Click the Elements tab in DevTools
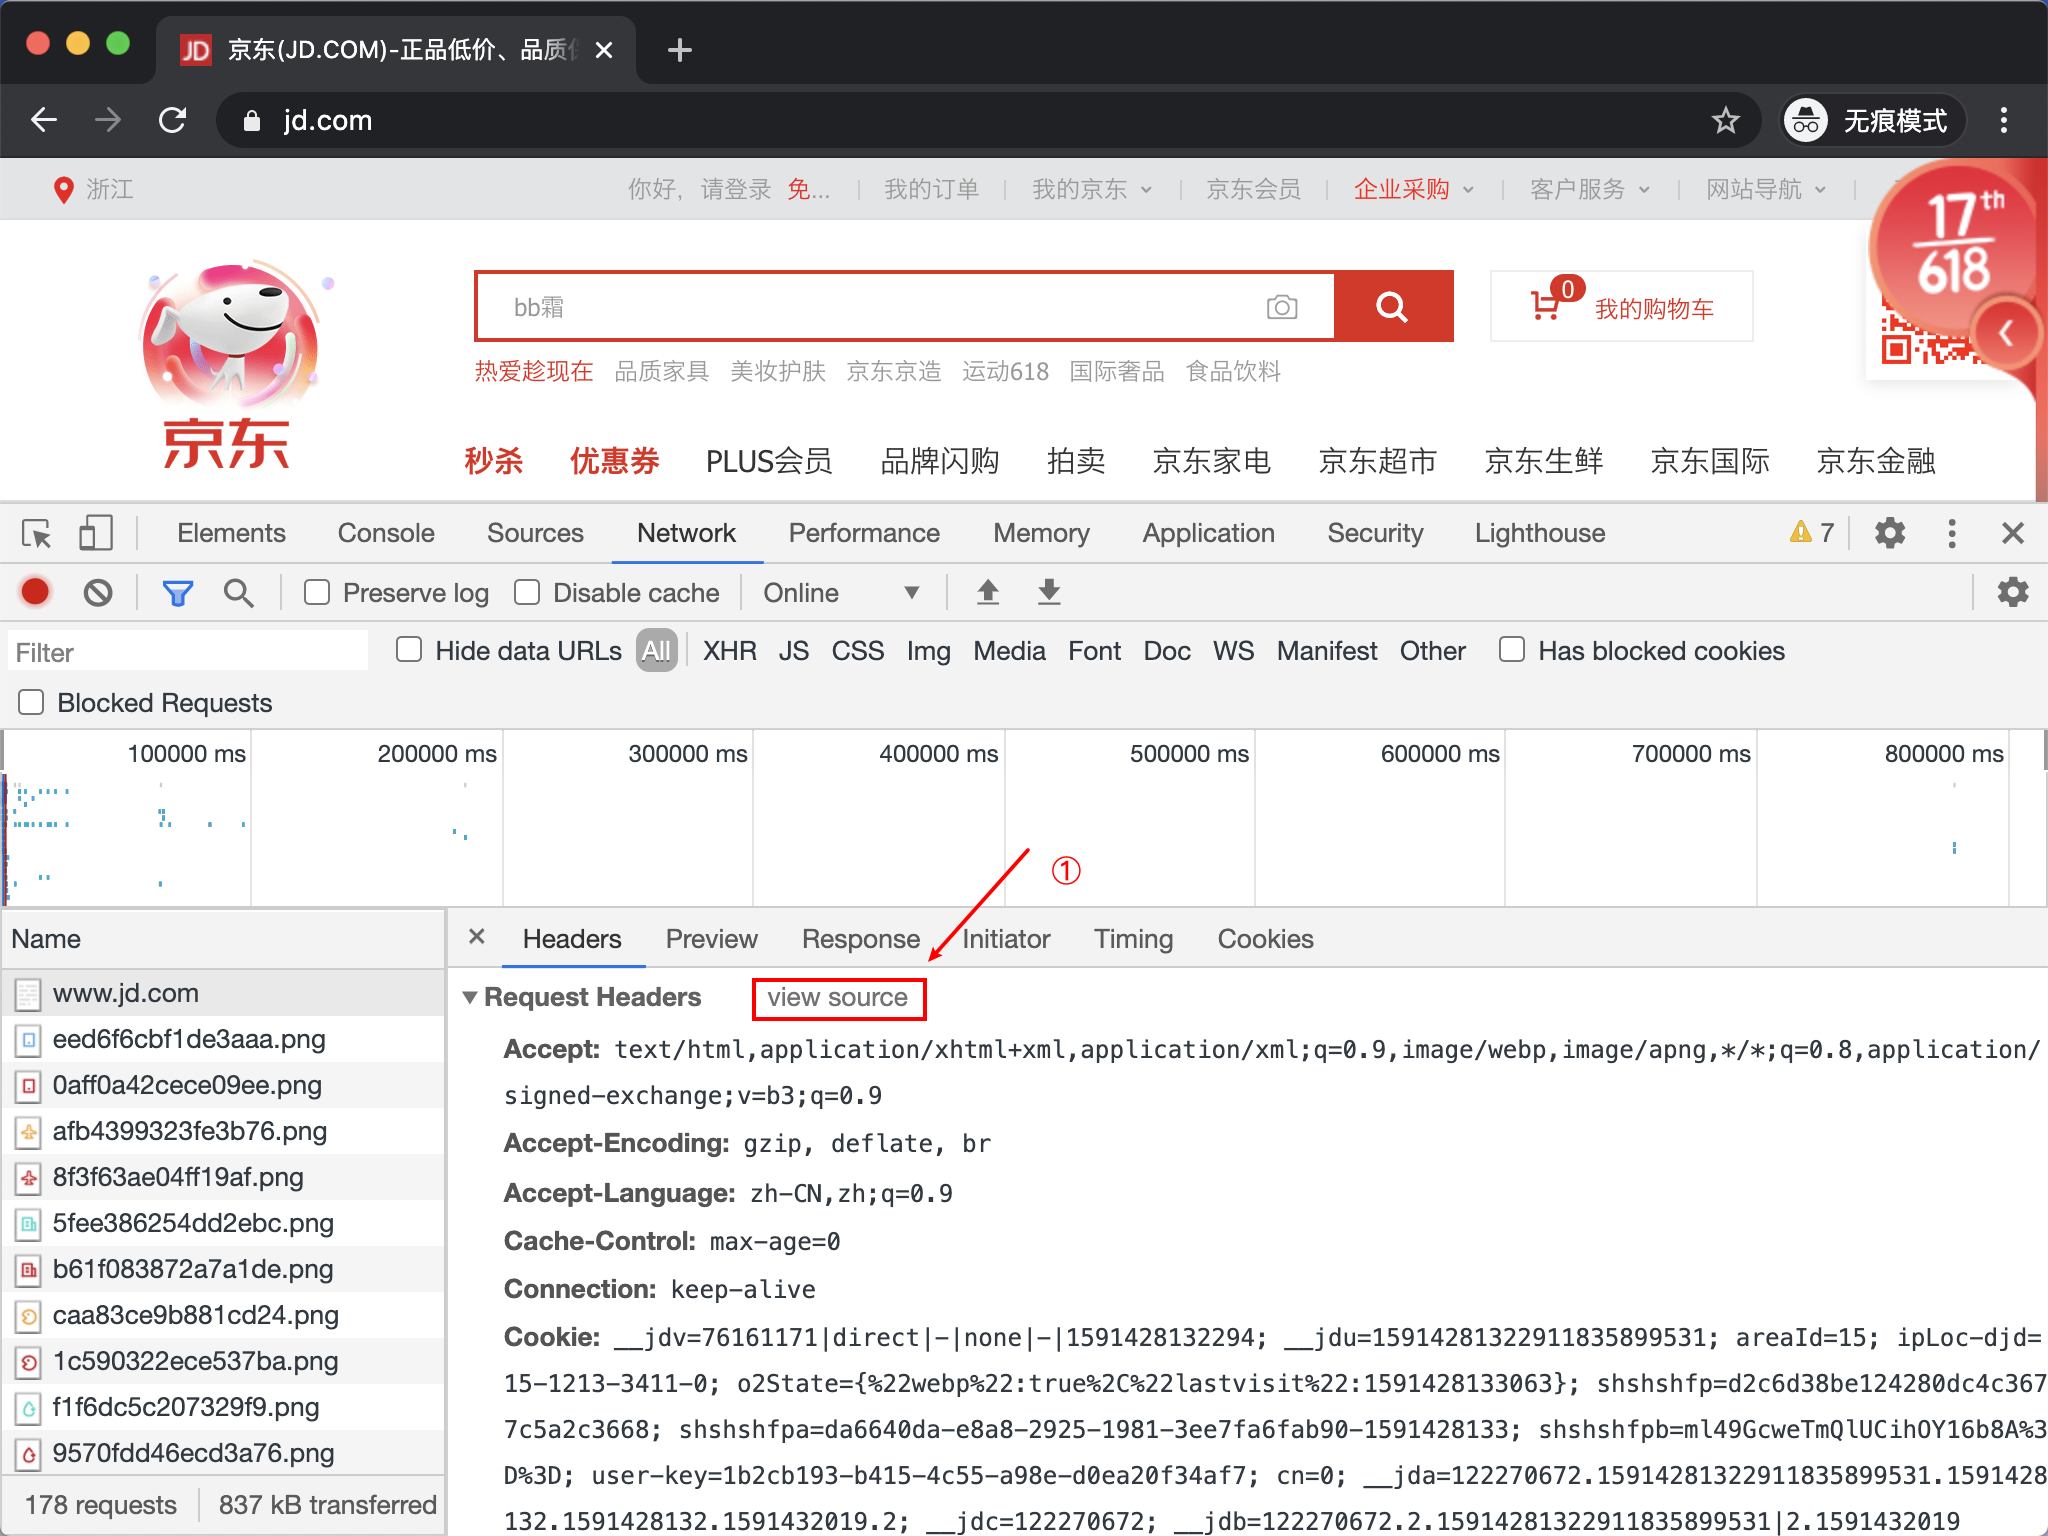2048x1536 pixels. click(231, 534)
